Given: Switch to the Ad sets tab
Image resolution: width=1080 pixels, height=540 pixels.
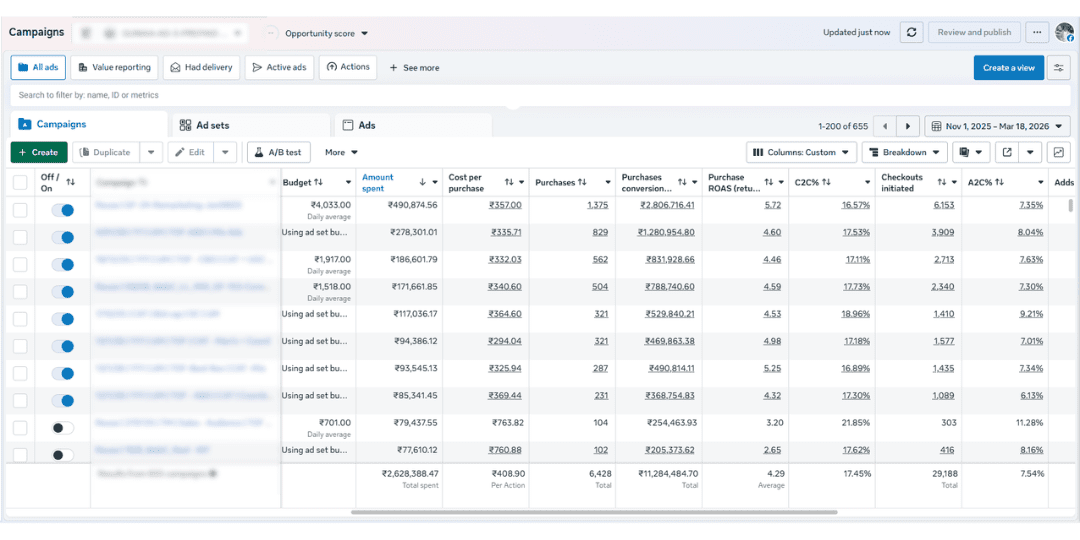Looking at the screenshot, I should 205,125.
